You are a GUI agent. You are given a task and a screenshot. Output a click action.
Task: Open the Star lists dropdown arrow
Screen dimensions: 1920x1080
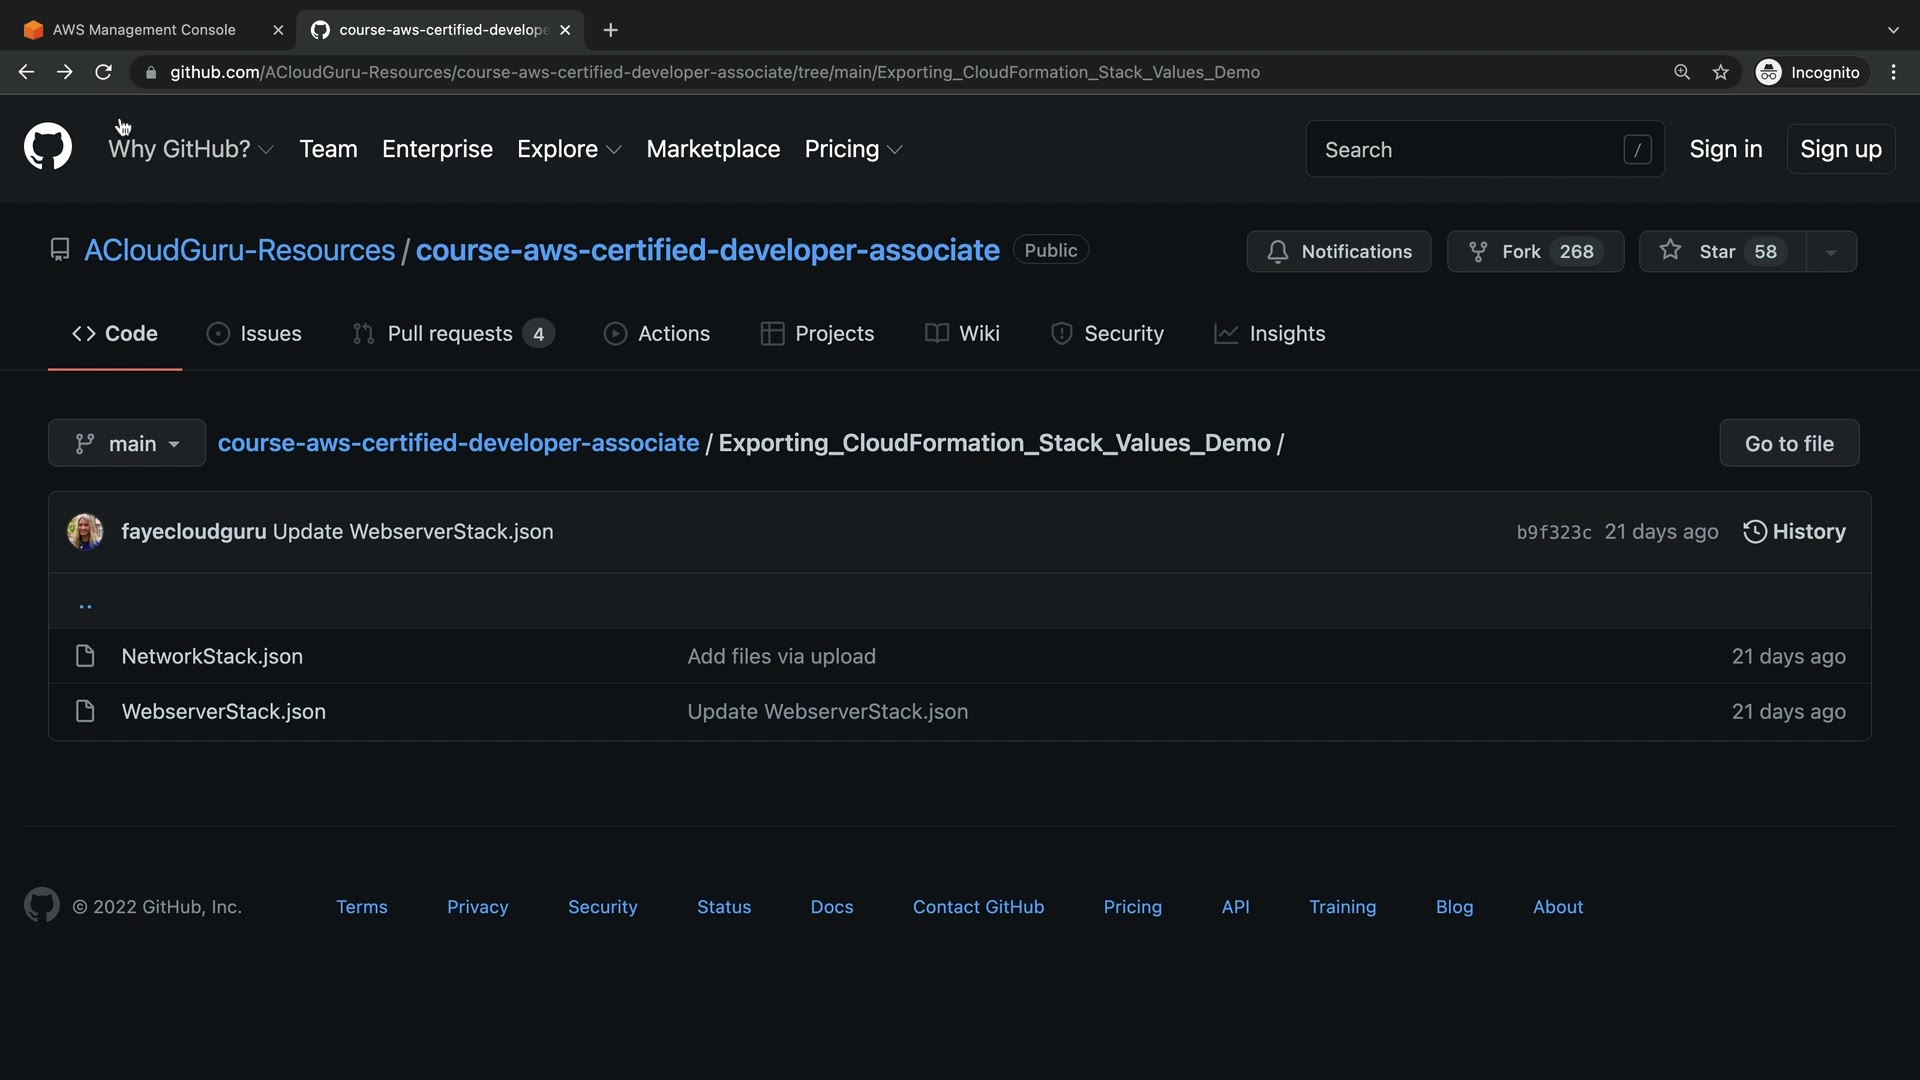coord(1831,252)
